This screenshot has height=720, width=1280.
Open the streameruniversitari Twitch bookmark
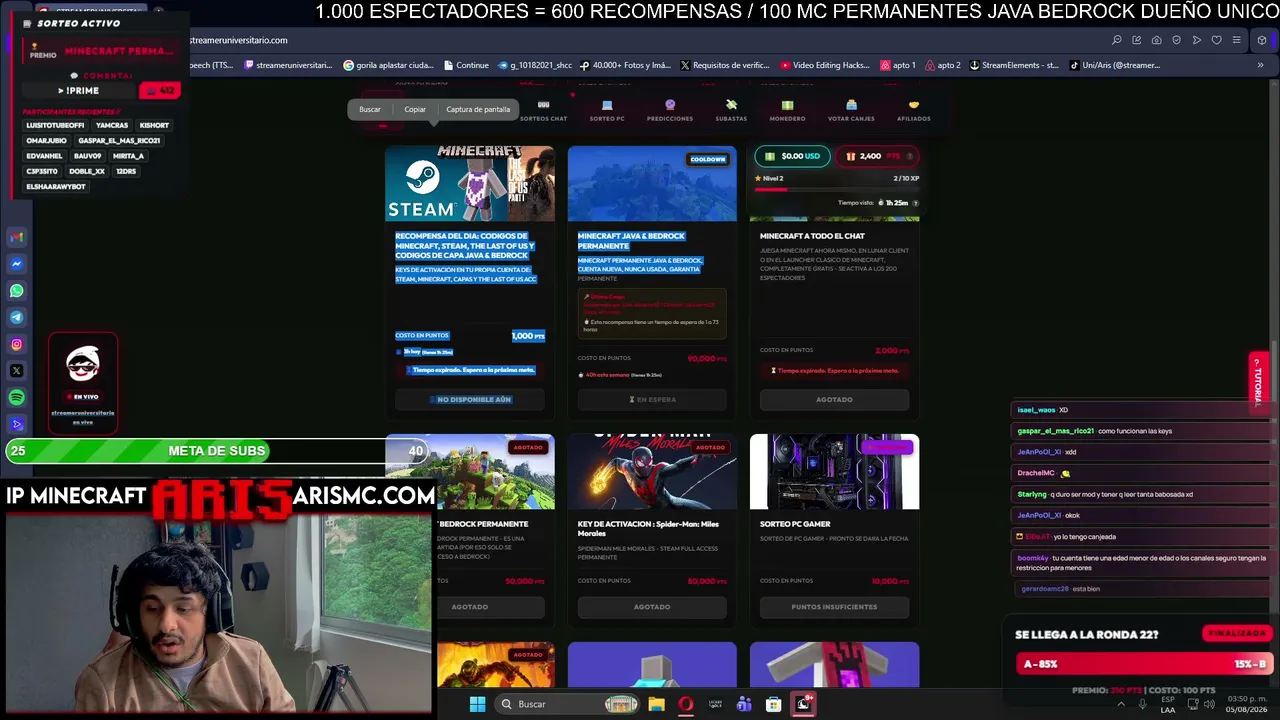pyautogui.click(x=286, y=65)
